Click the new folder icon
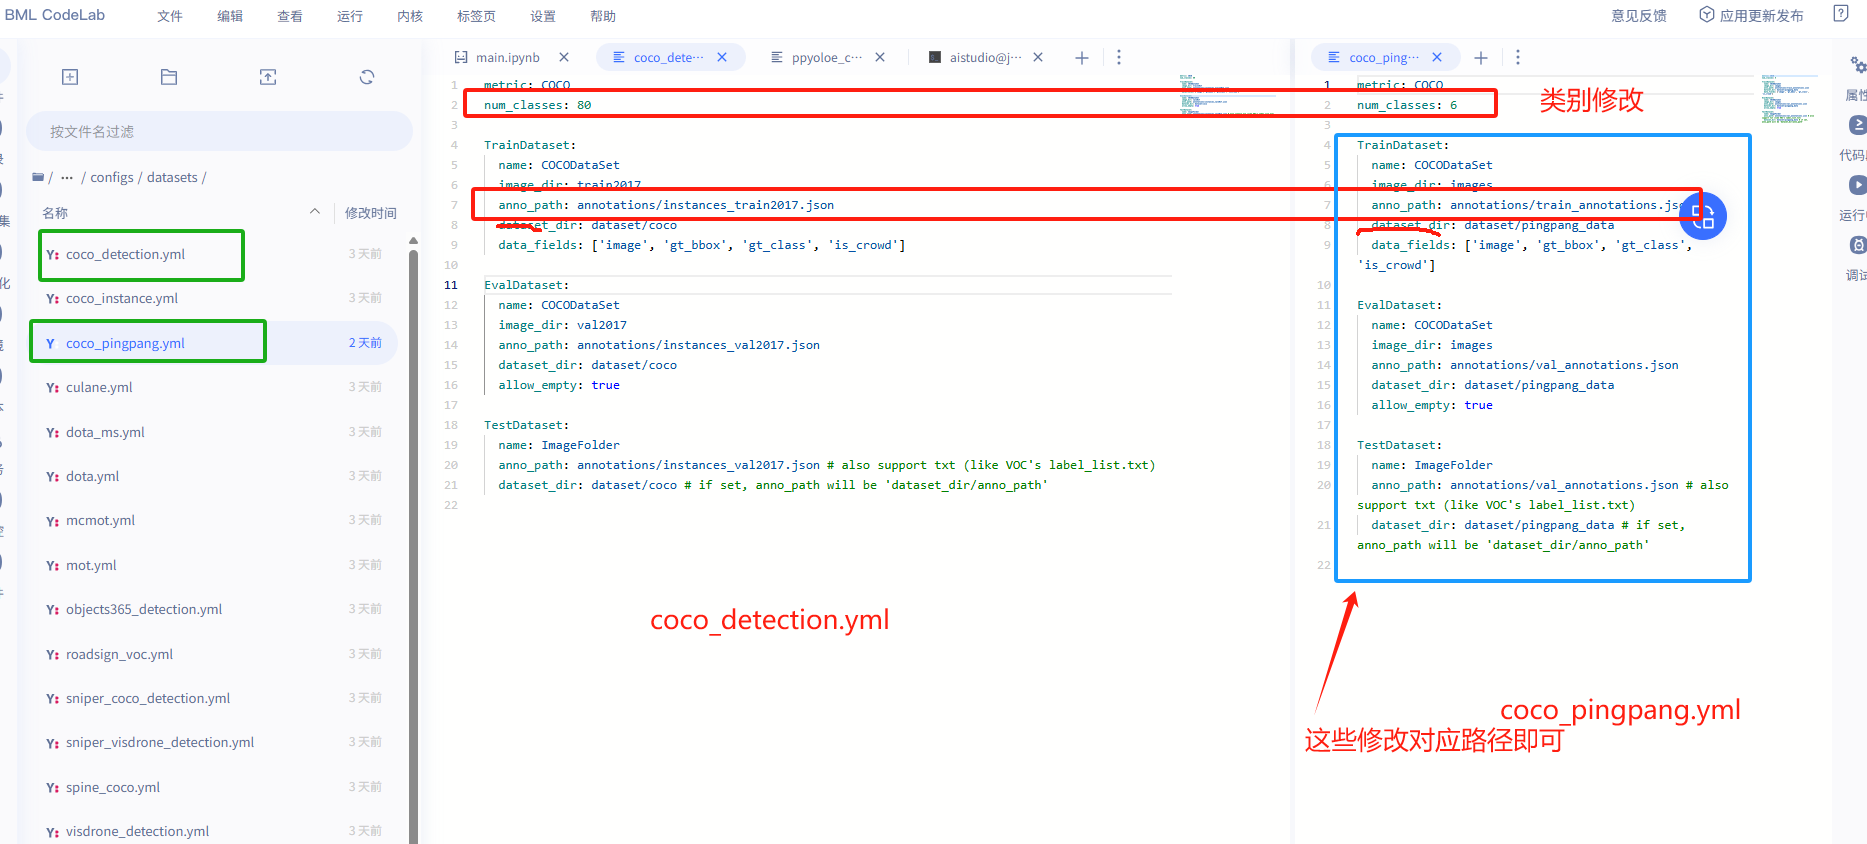The image size is (1867, 844). point(169,77)
